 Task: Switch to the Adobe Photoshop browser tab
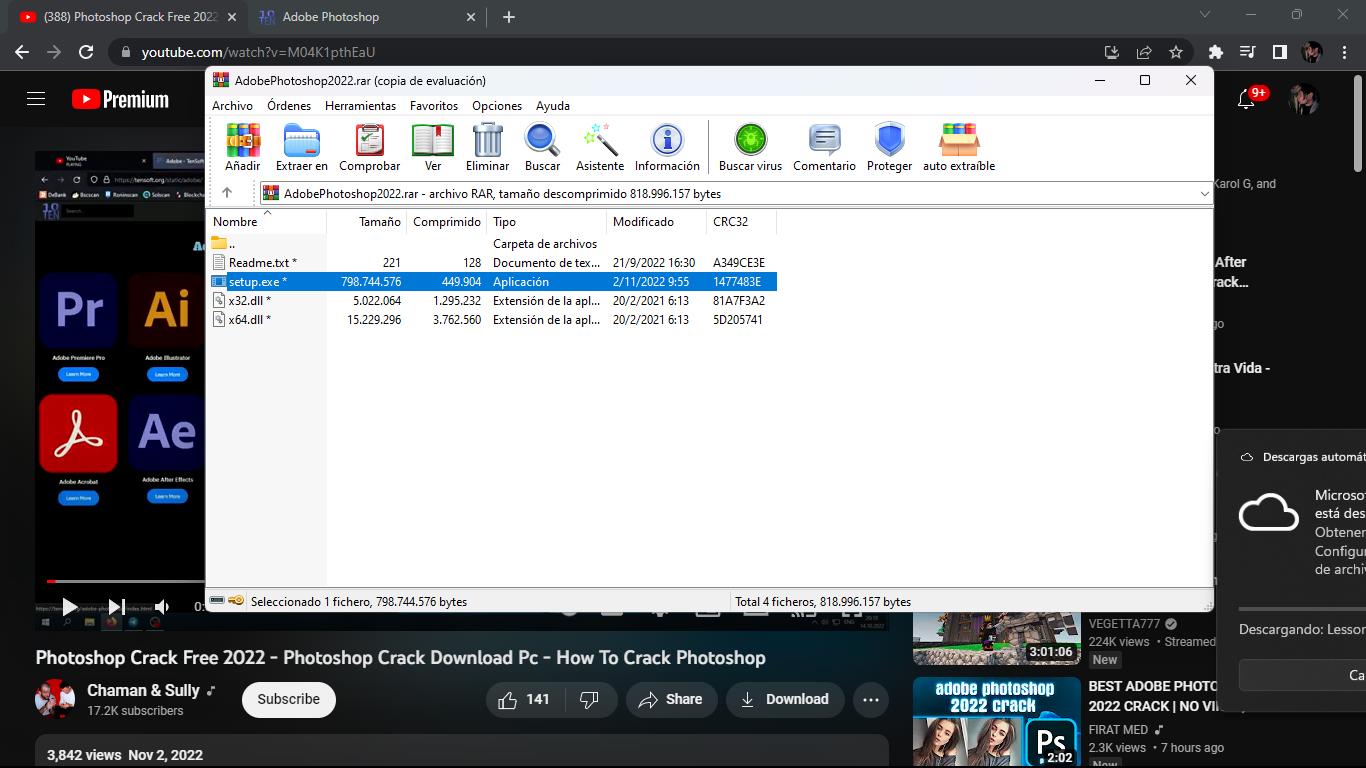click(x=330, y=17)
